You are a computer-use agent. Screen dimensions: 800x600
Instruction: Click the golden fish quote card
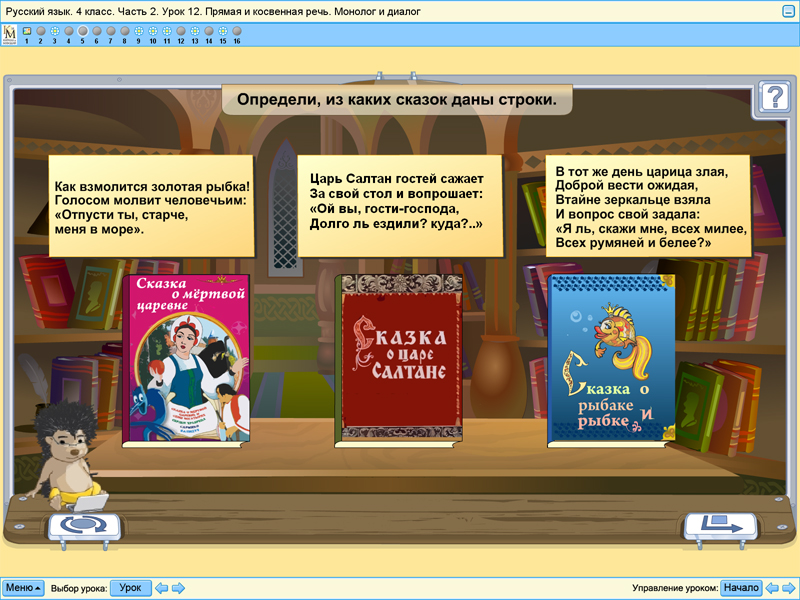[151, 206]
